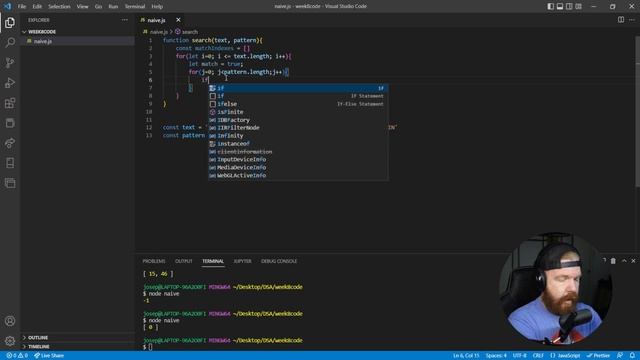
Task: Close the terminal panel
Action: pyautogui.click(x=633, y=261)
